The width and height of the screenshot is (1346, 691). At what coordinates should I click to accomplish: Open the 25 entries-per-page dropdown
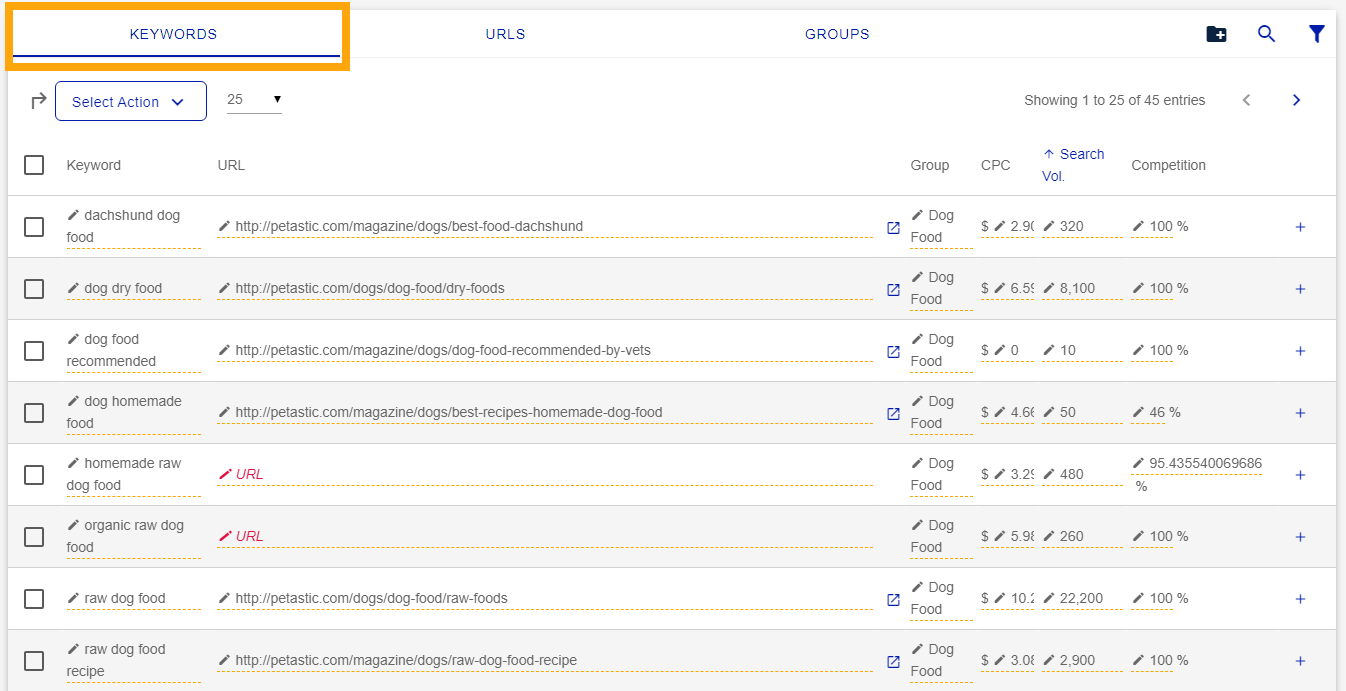coord(254,99)
